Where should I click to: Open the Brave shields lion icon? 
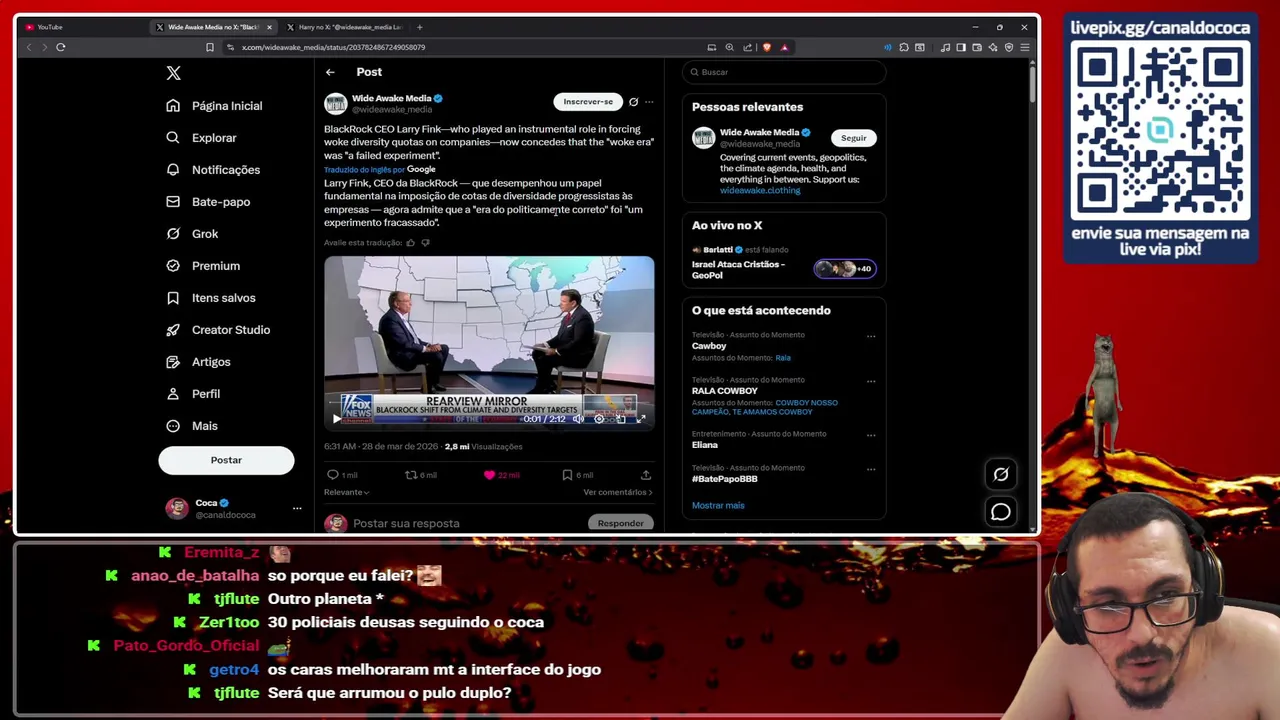pyautogui.click(x=767, y=47)
